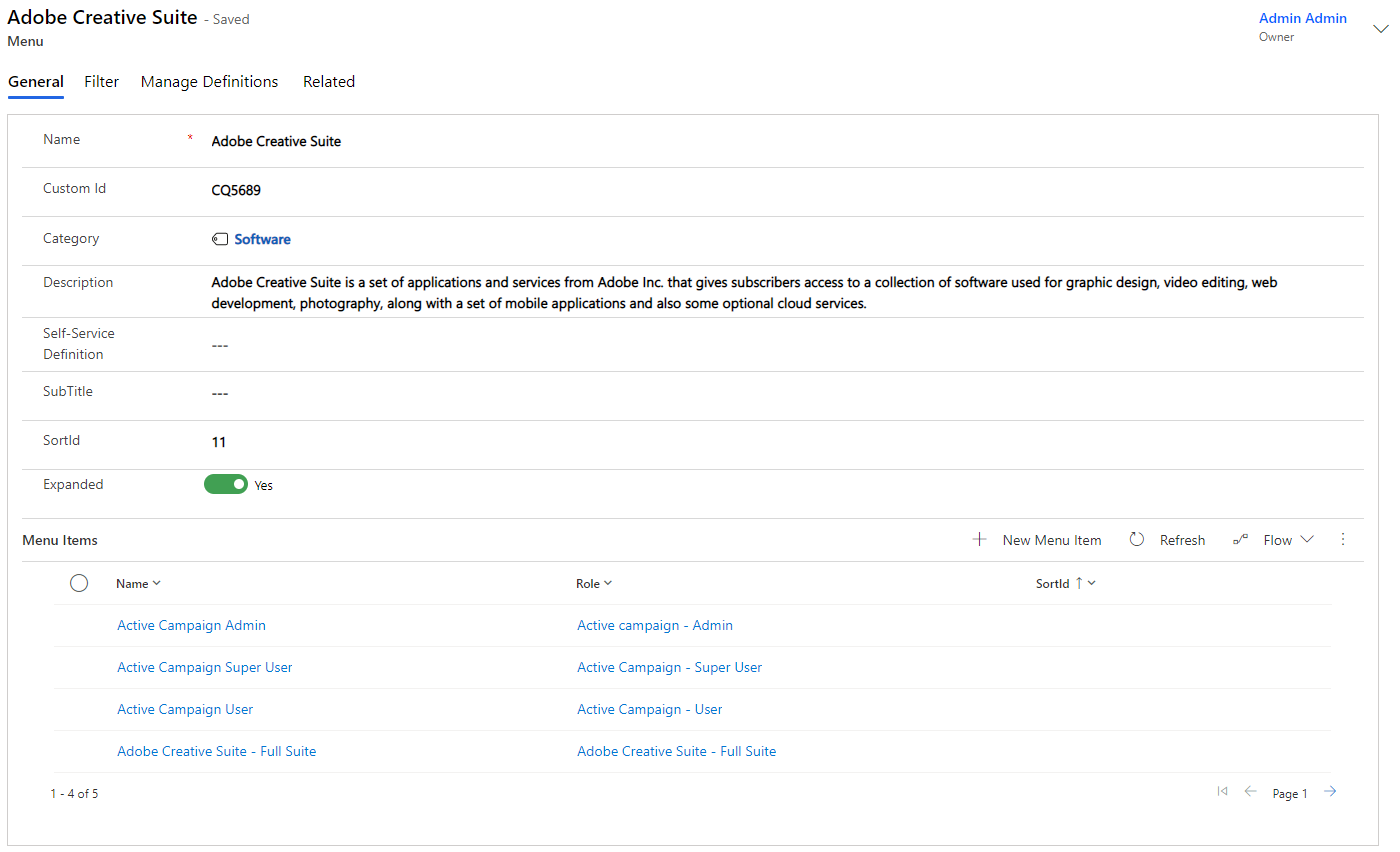The width and height of the screenshot is (1400, 852).
Task: Click the Custom Id field CQ5689
Action: 236,190
